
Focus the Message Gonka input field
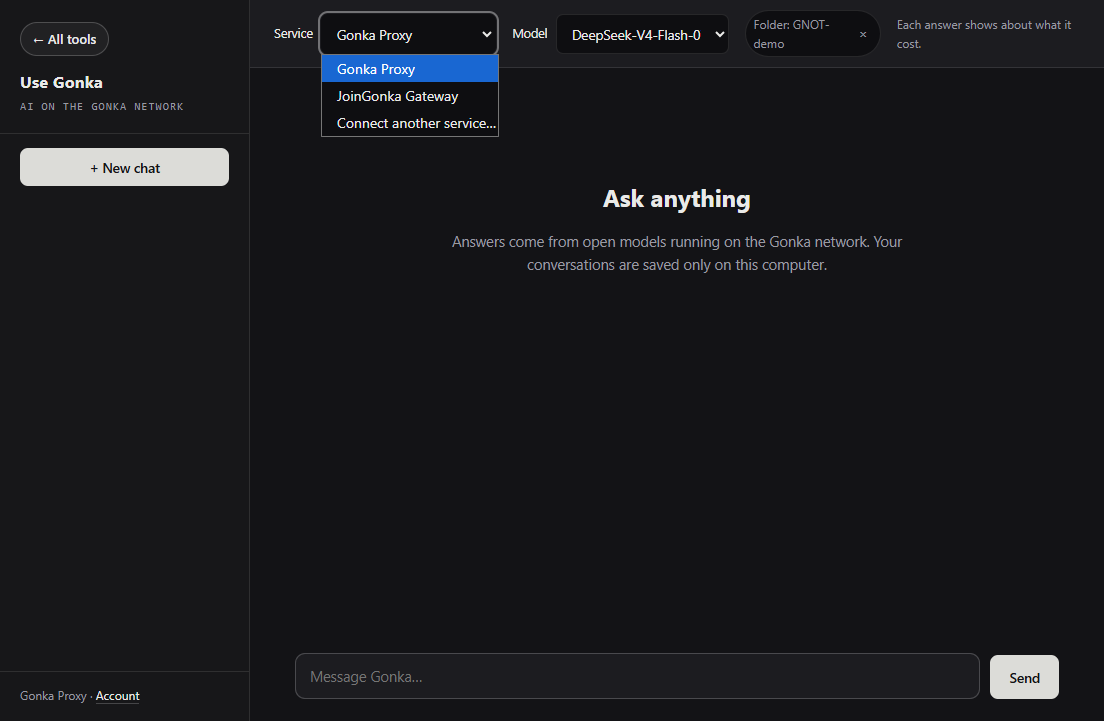(637, 676)
